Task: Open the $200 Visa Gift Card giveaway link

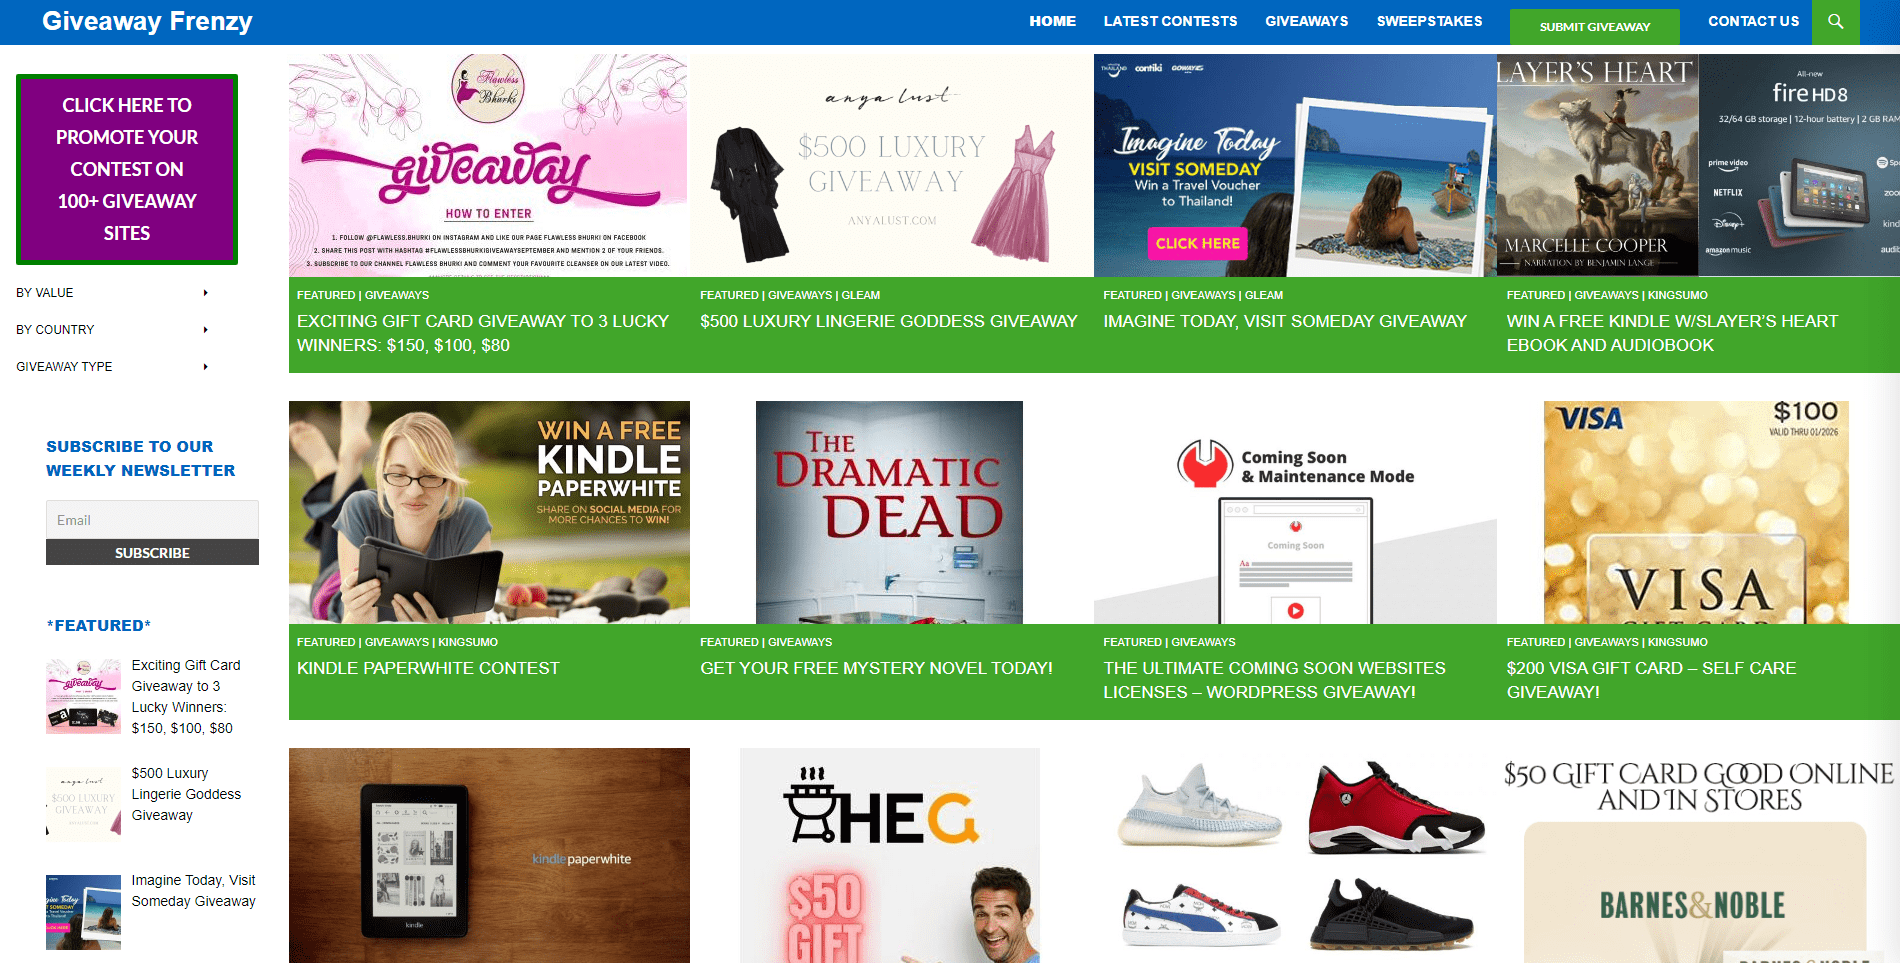Action: click(1651, 680)
